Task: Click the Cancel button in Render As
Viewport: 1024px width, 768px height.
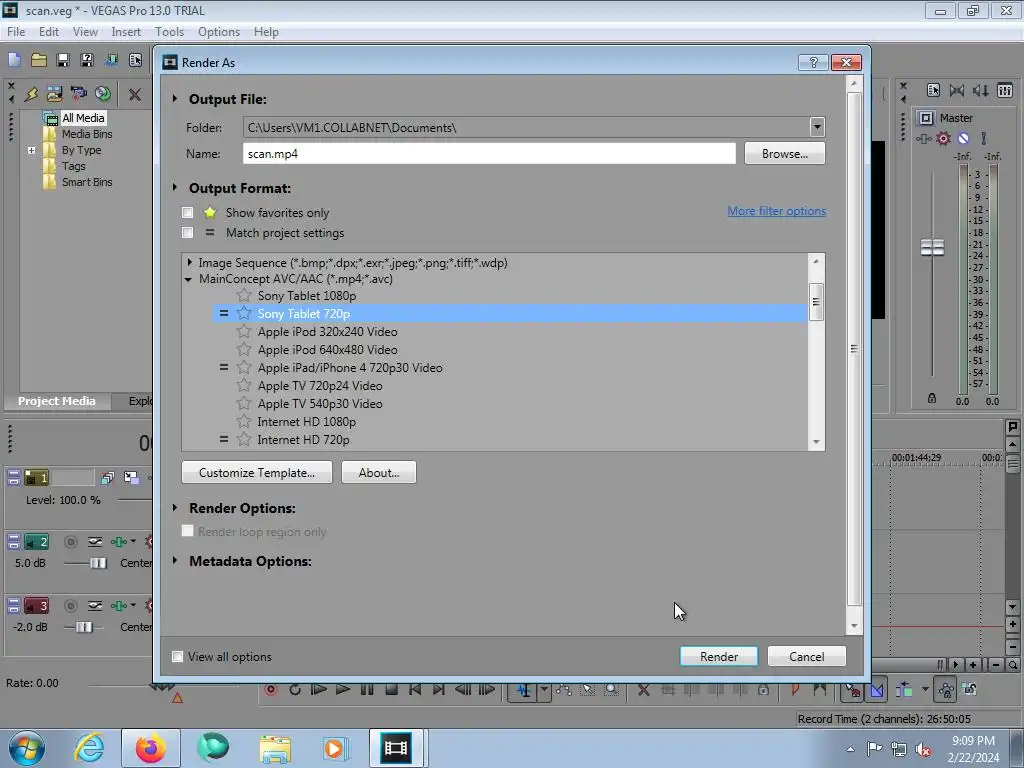Action: pyautogui.click(x=807, y=656)
